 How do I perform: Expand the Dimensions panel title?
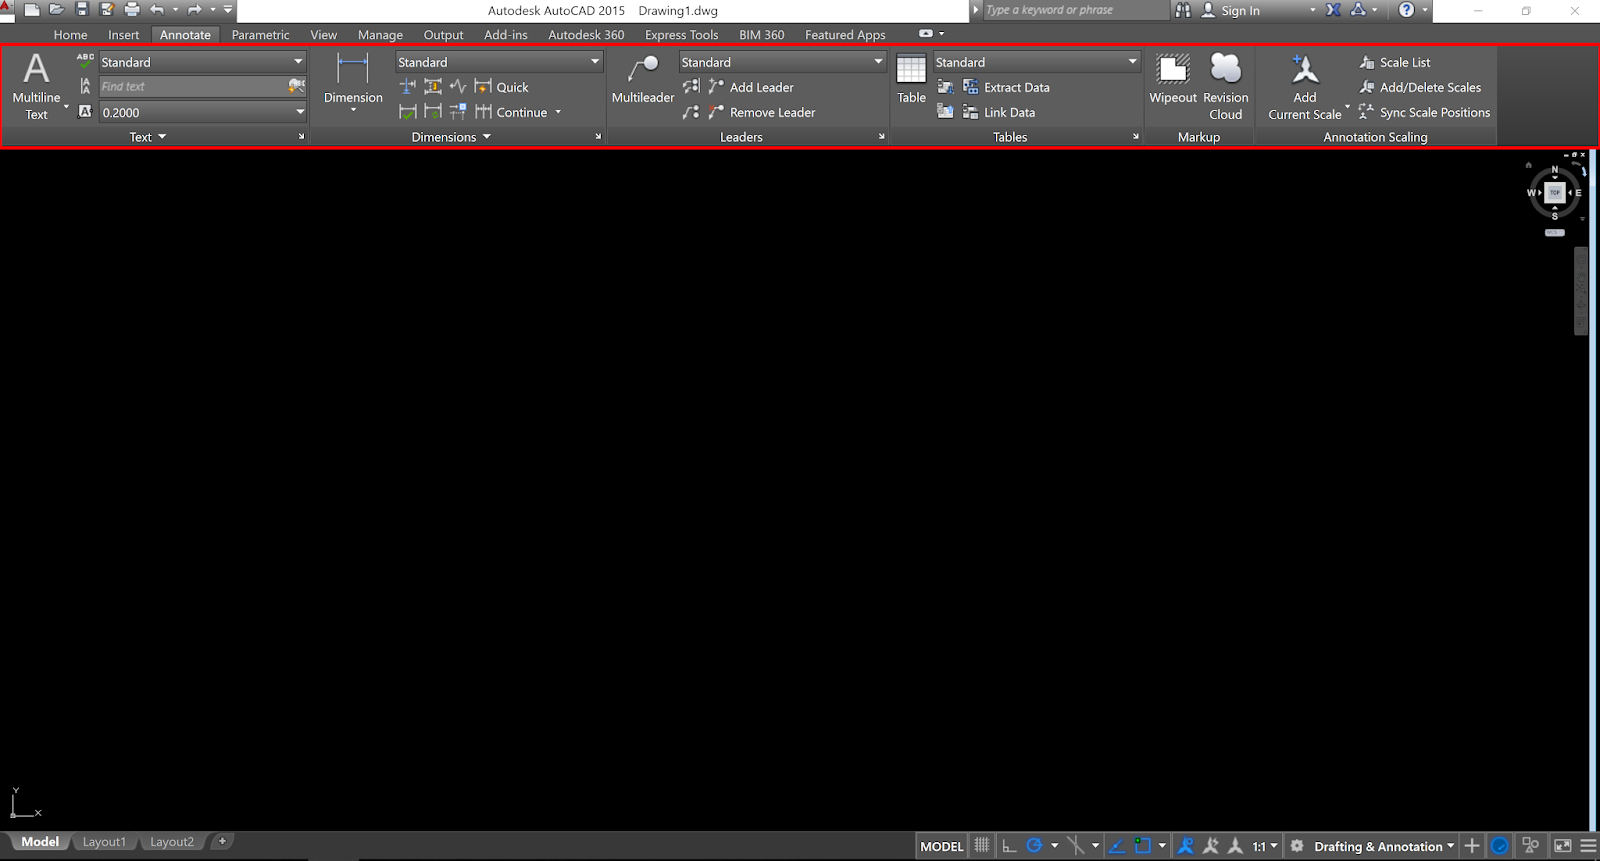451,137
